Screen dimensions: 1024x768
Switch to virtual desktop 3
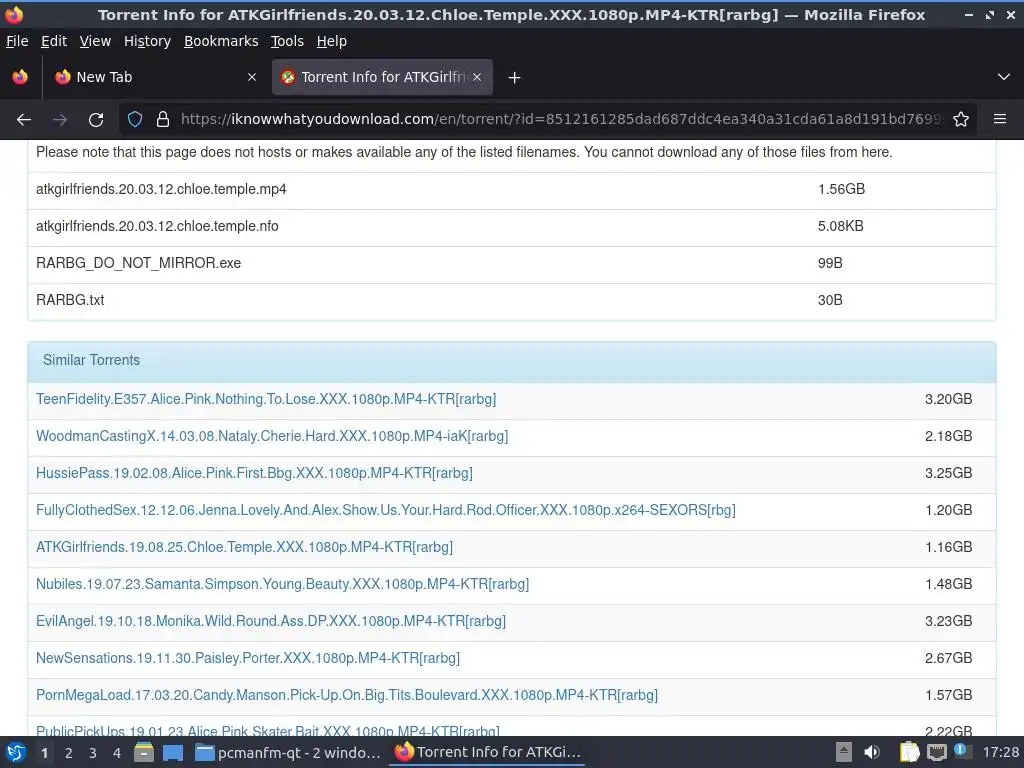(x=93, y=753)
